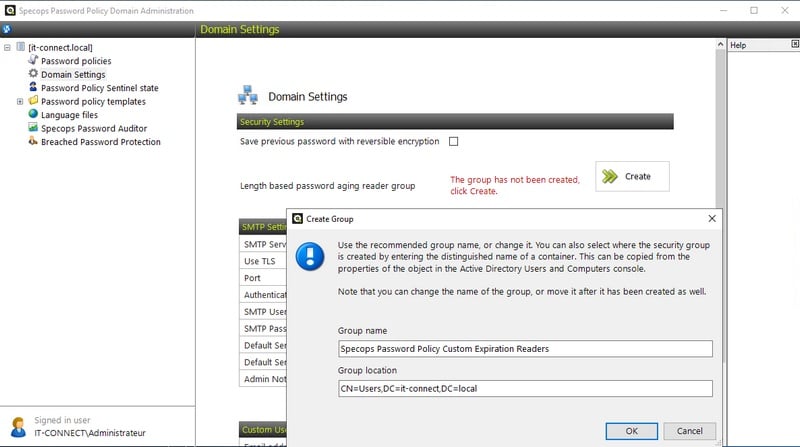Image resolution: width=800 pixels, height=447 pixels.
Task: Open Specops Password Auditor
Action: tap(94, 129)
